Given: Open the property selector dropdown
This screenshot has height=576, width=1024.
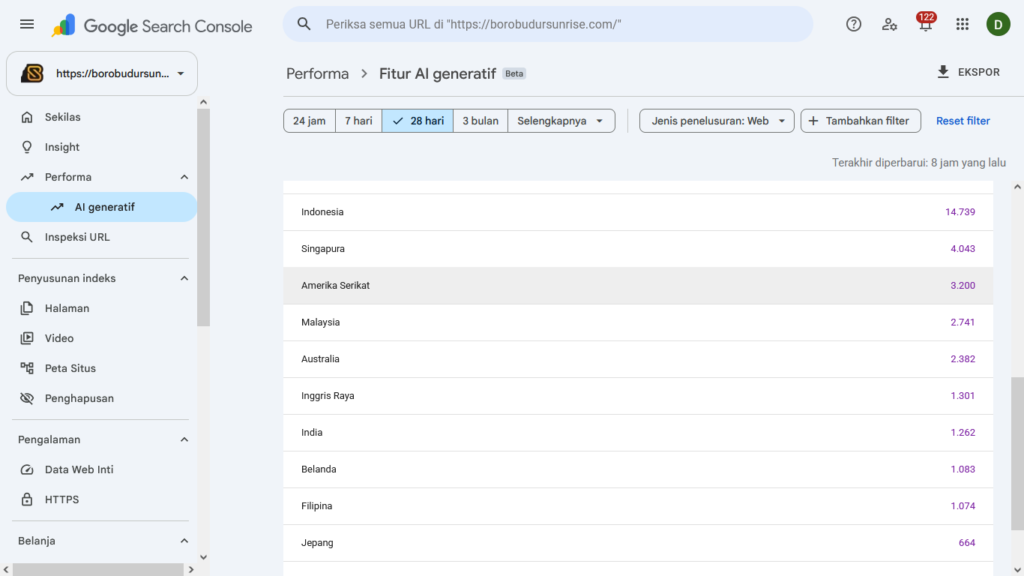Looking at the screenshot, I should 102,74.
